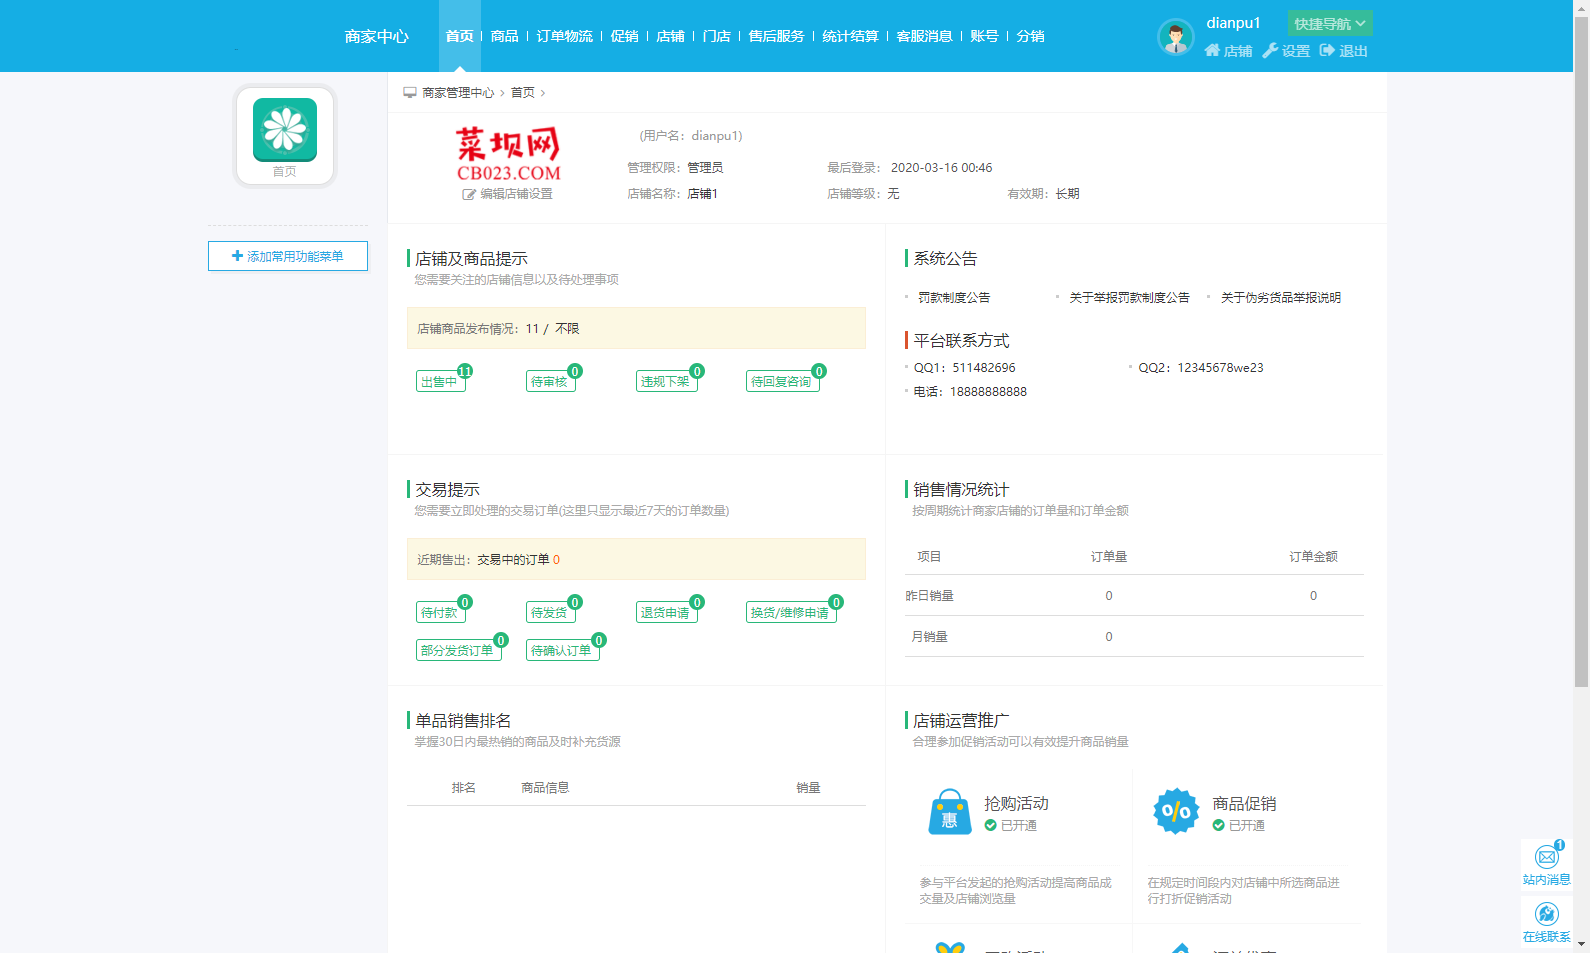Open the 关于伪劣货品举报说明 announcement
Screen dimensions: 1590x953
[x=1281, y=297]
